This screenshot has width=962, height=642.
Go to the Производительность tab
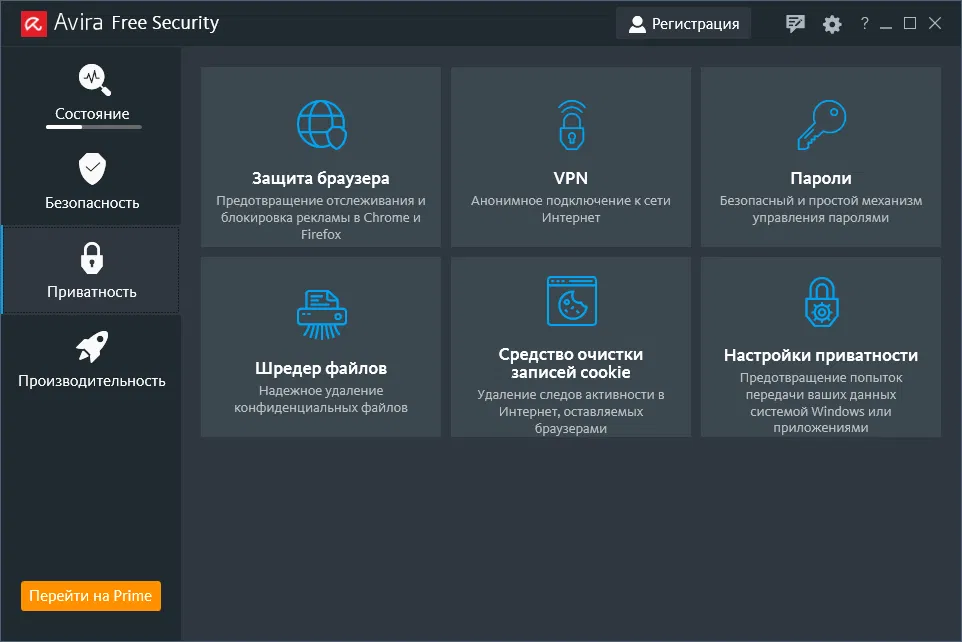tap(92, 359)
